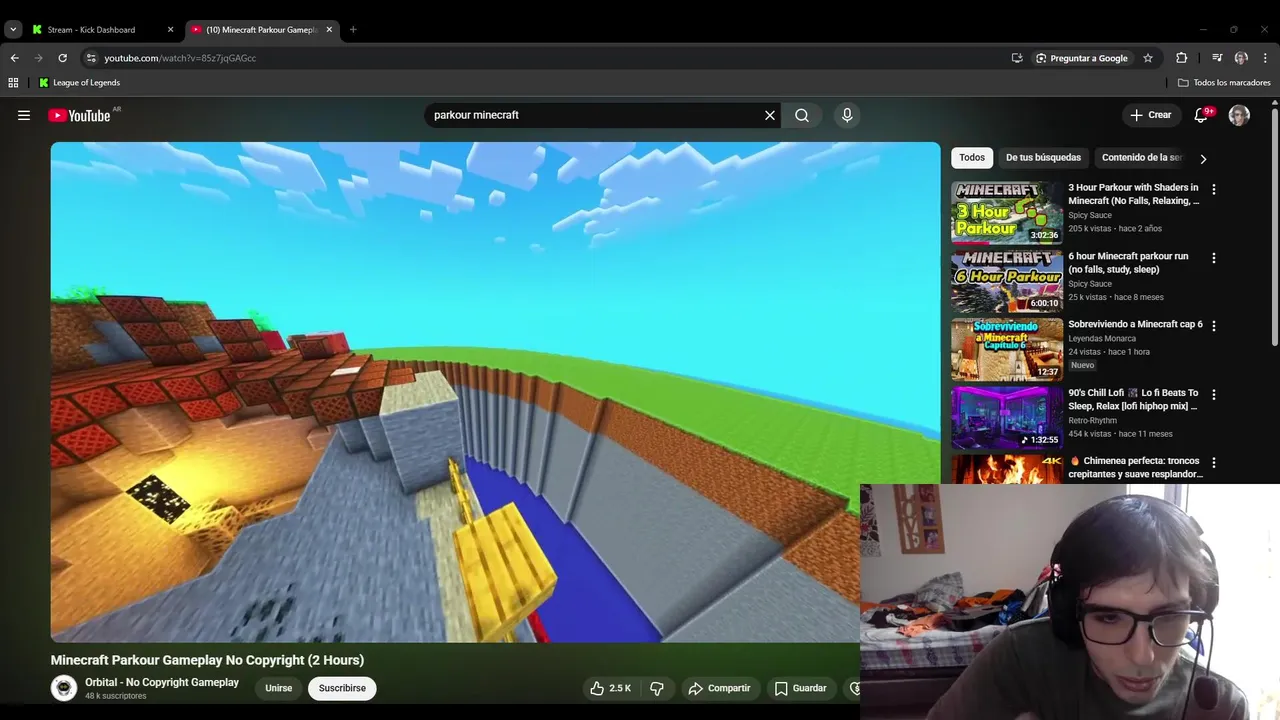Click 'Spicy Sauce' channel under 3 Hour Parkour

[1090, 215]
